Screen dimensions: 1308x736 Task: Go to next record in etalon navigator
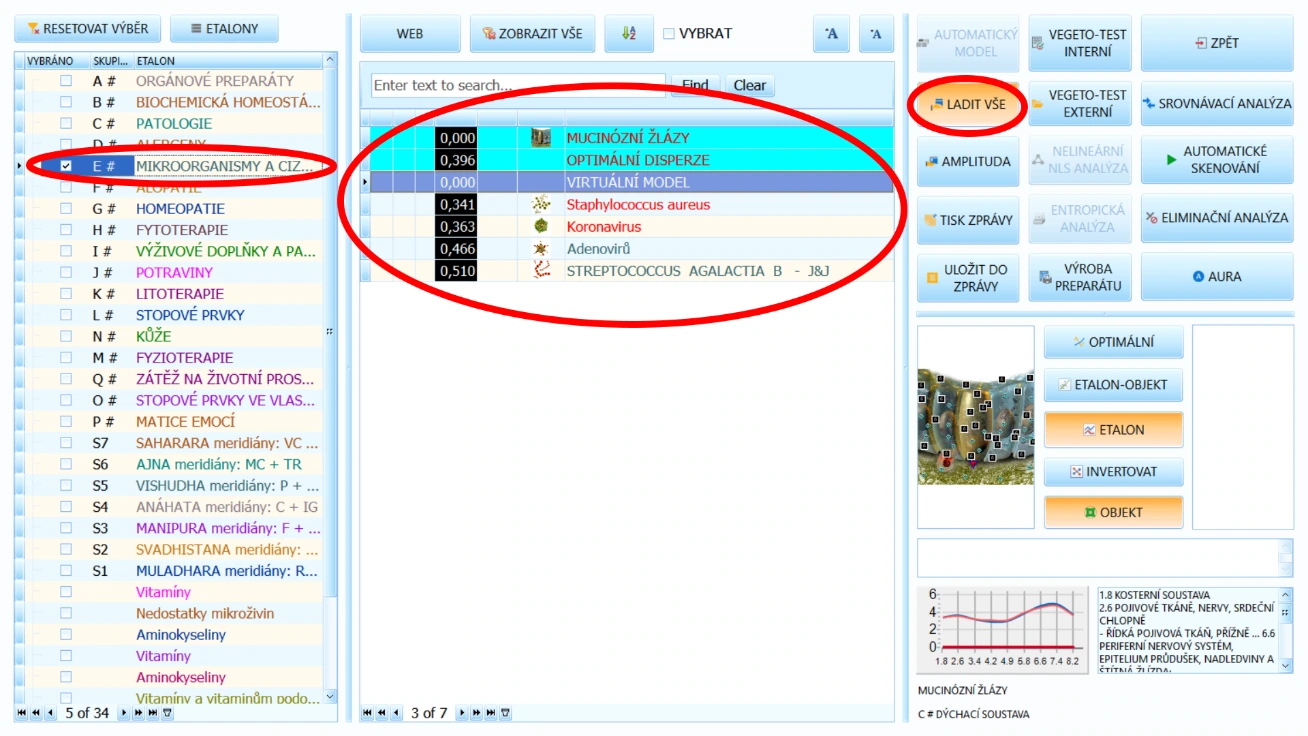coord(124,713)
